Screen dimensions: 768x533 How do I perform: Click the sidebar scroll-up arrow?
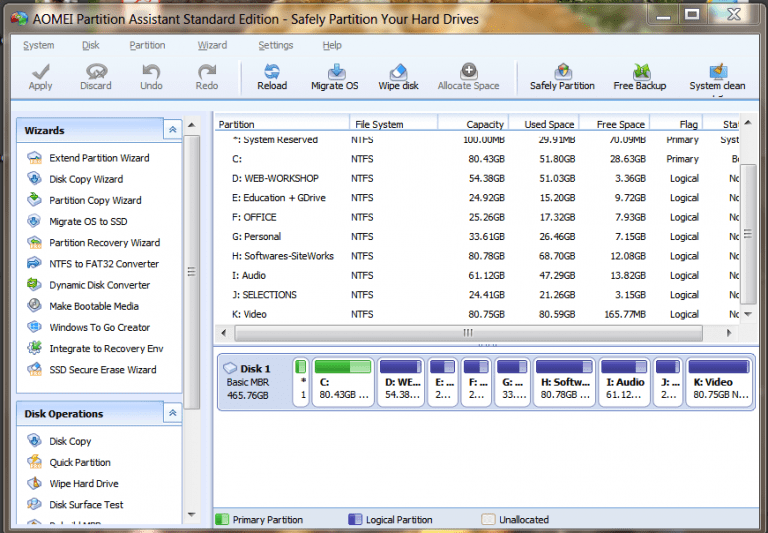coord(192,125)
